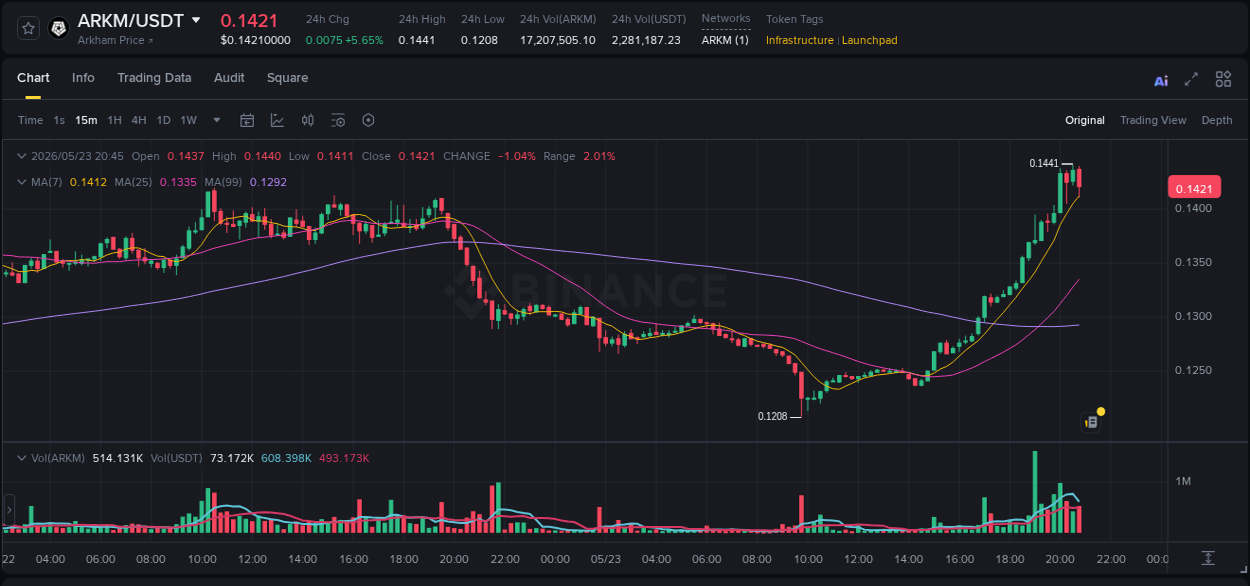Click the 24h Vol(USDT) value 2,281,187.23
The height and width of the screenshot is (586, 1250).
coord(646,40)
